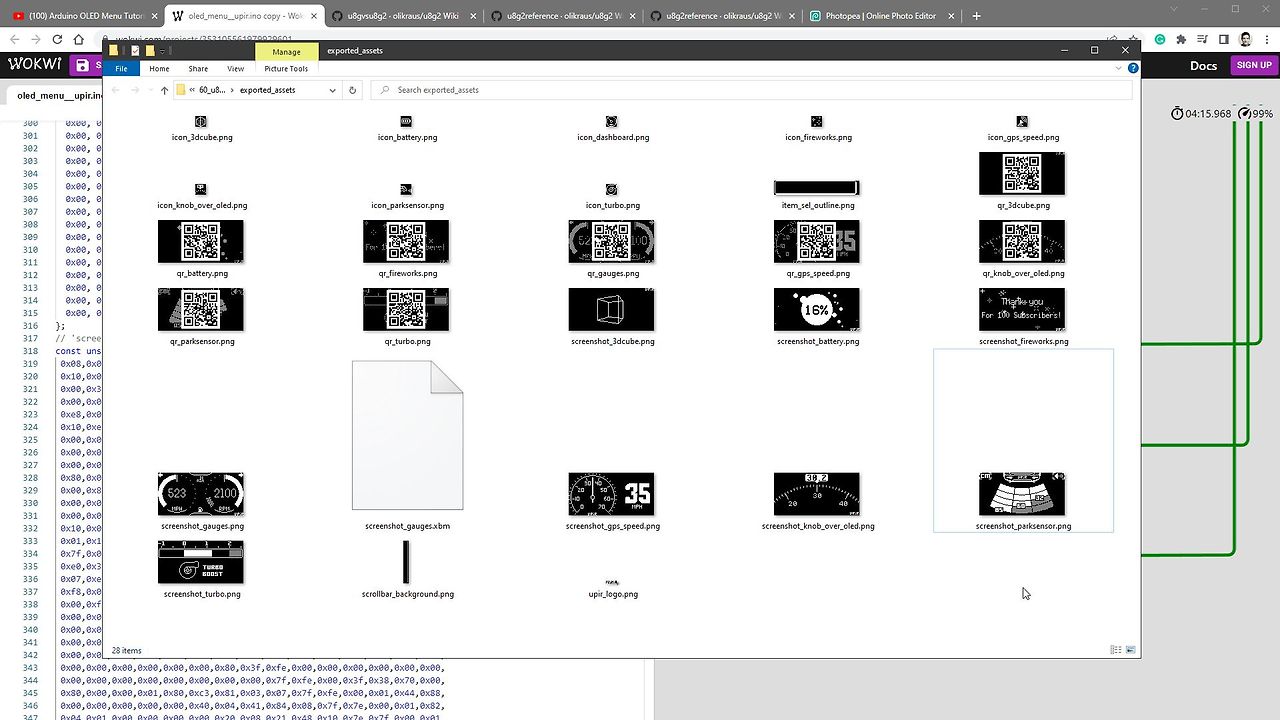
Task: Switch to u8gvsu8g2 wiki browser tab
Action: (x=404, y=16)
